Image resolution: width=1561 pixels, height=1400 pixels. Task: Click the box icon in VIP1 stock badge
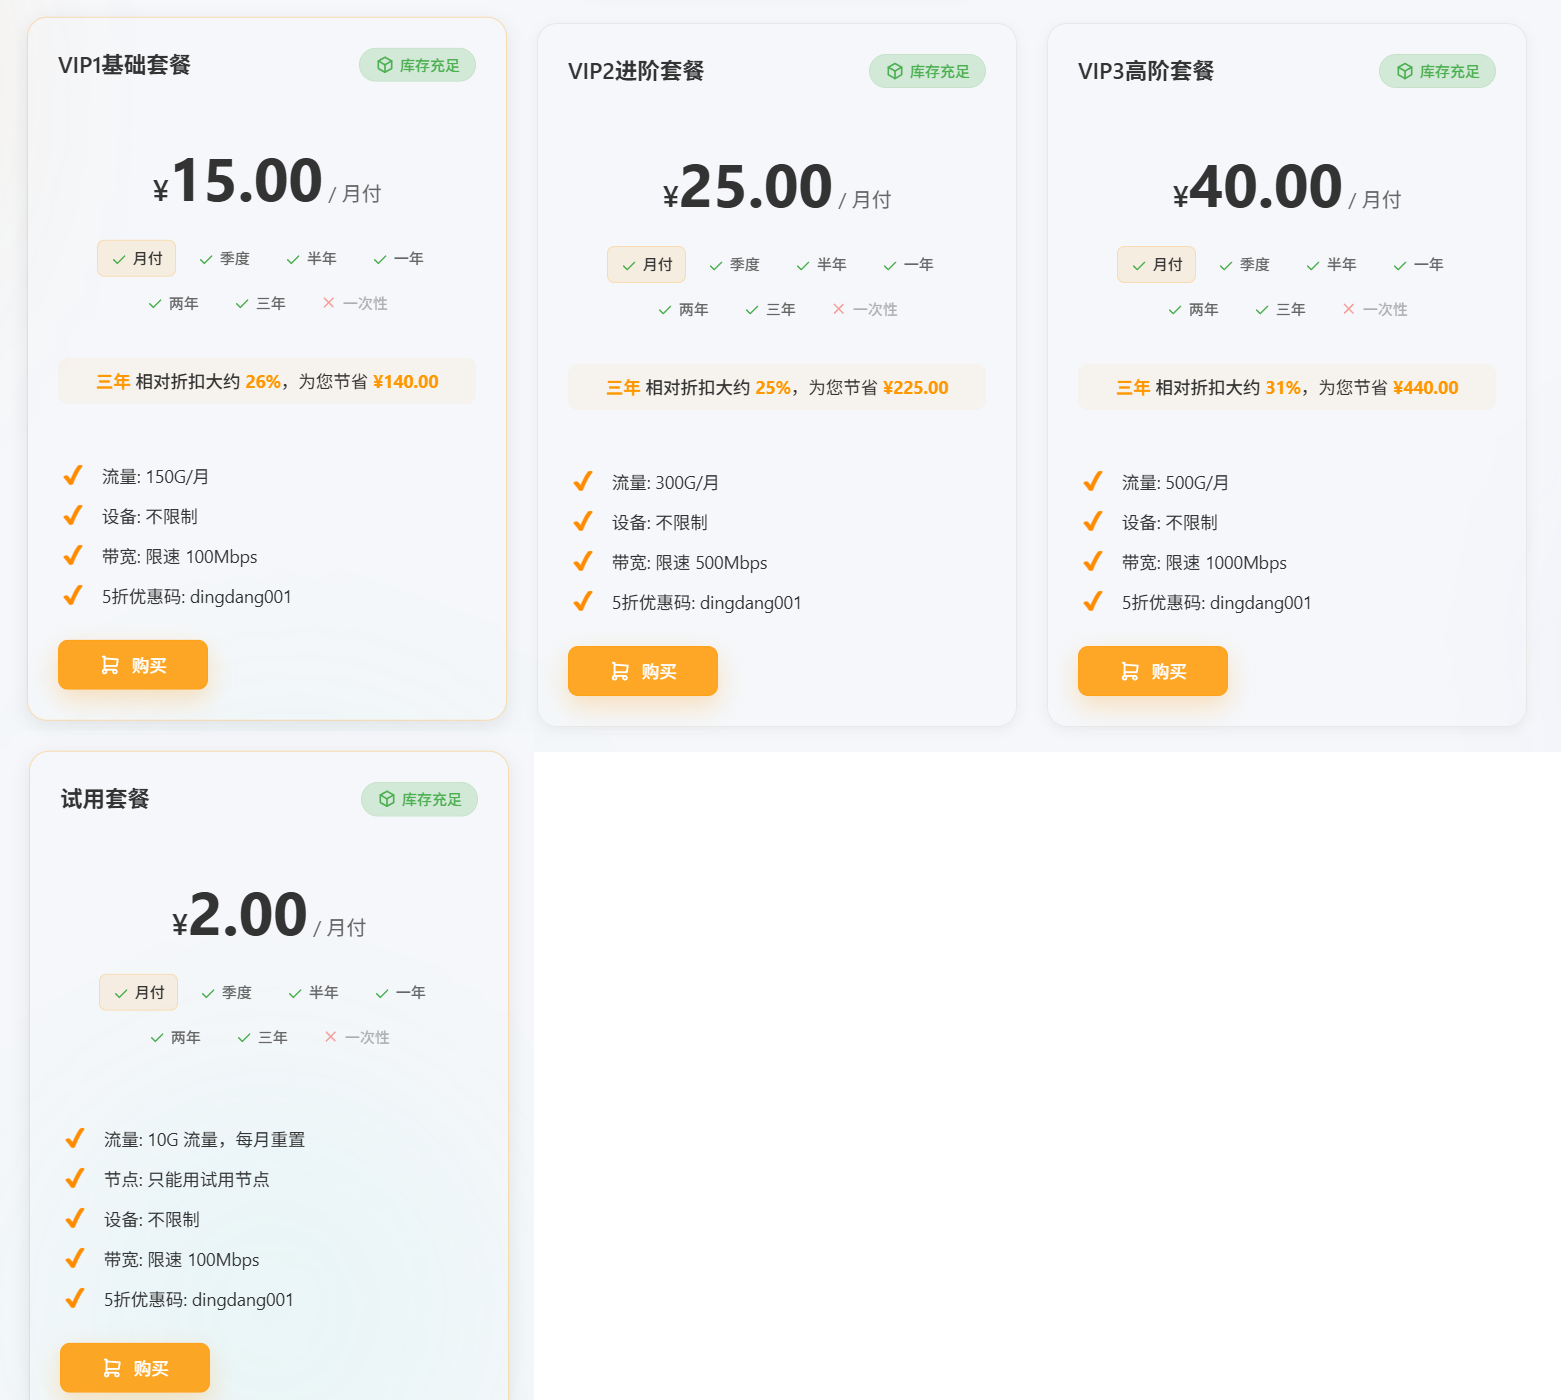(385, 66)
